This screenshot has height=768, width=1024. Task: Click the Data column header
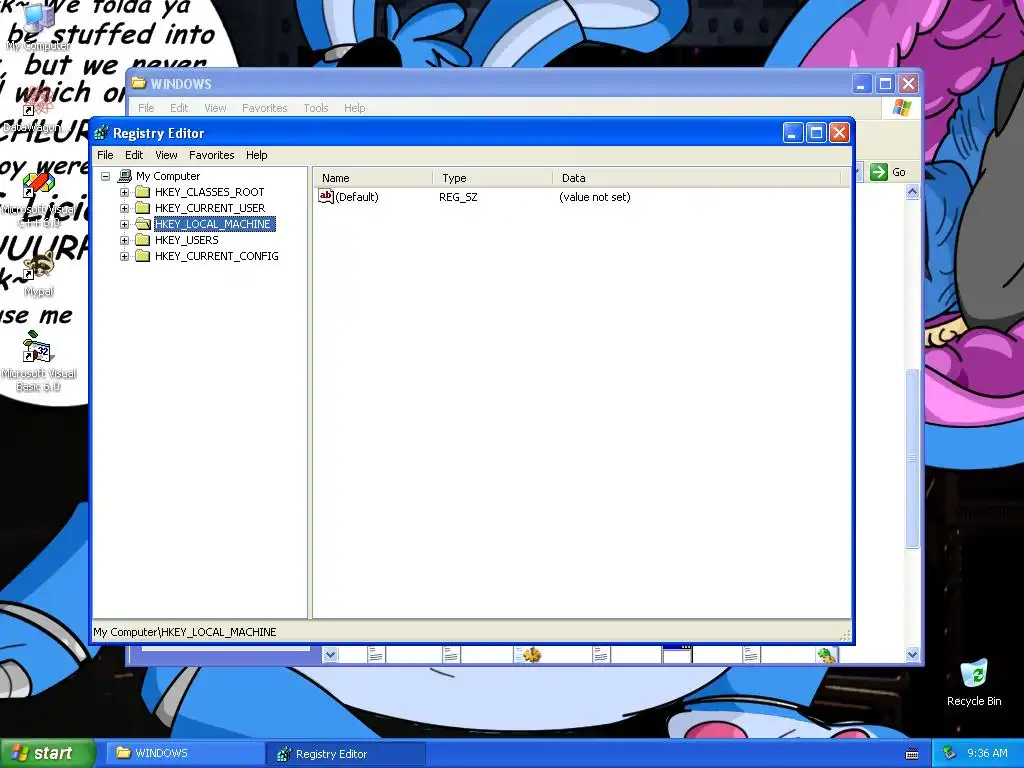coord(697,178)
